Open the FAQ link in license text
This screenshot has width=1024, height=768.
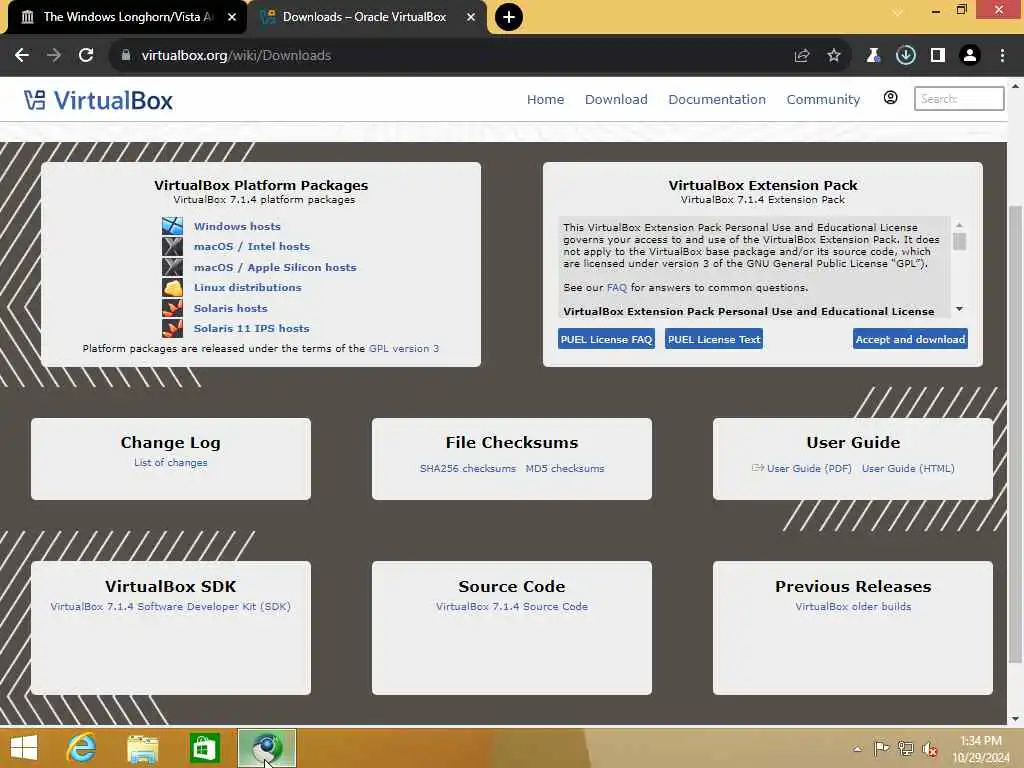(616, 287)
